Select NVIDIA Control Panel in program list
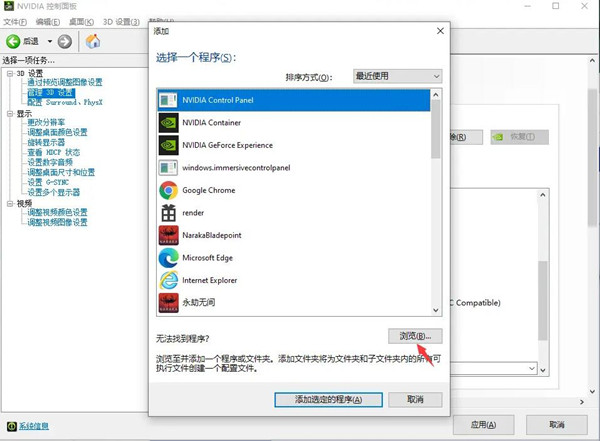Screen dimensions: 600x441 click(x=294, y=100)
